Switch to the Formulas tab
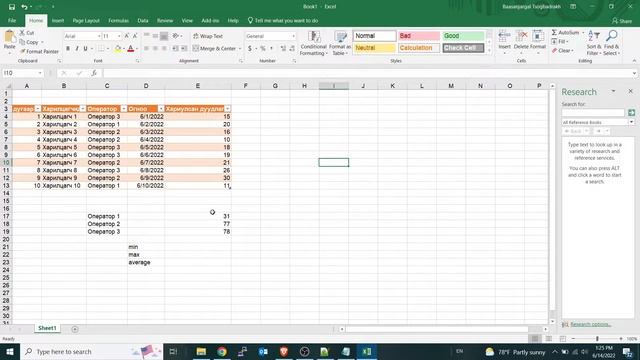 pos(118,20)
